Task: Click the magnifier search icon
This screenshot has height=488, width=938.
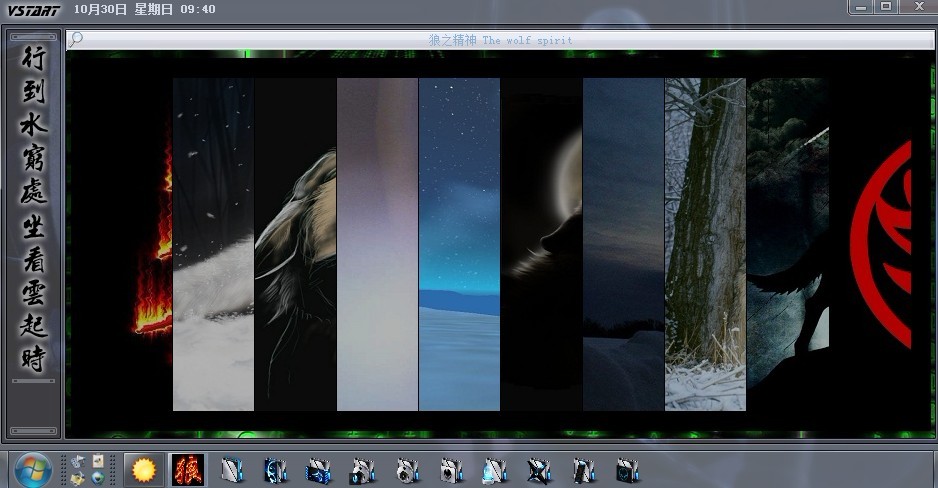Action: tap(76, 40)
